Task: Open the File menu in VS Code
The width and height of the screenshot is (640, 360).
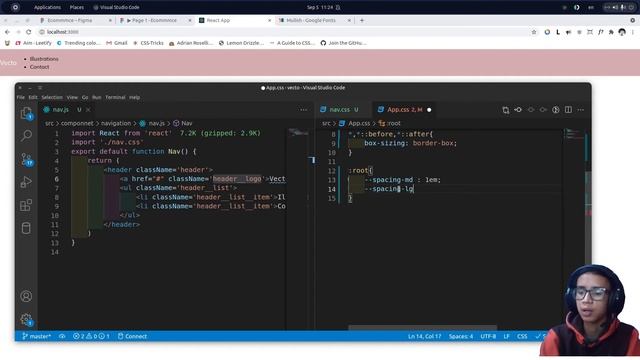Action: 21,98
